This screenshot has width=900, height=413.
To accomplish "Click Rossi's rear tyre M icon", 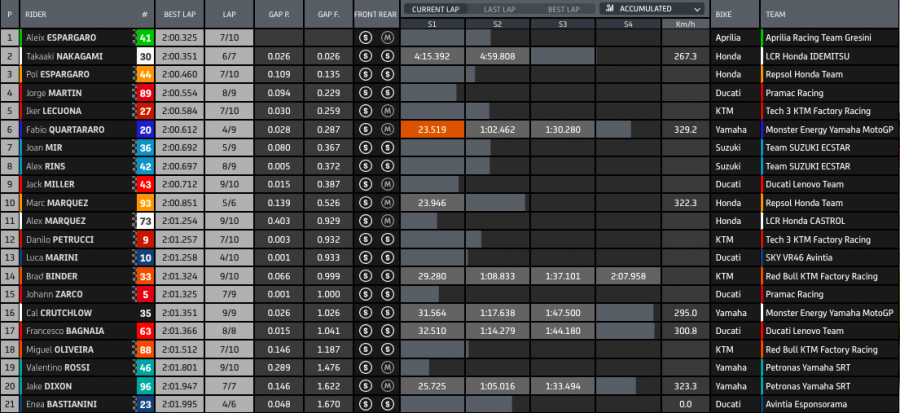I will pos(387,368).
